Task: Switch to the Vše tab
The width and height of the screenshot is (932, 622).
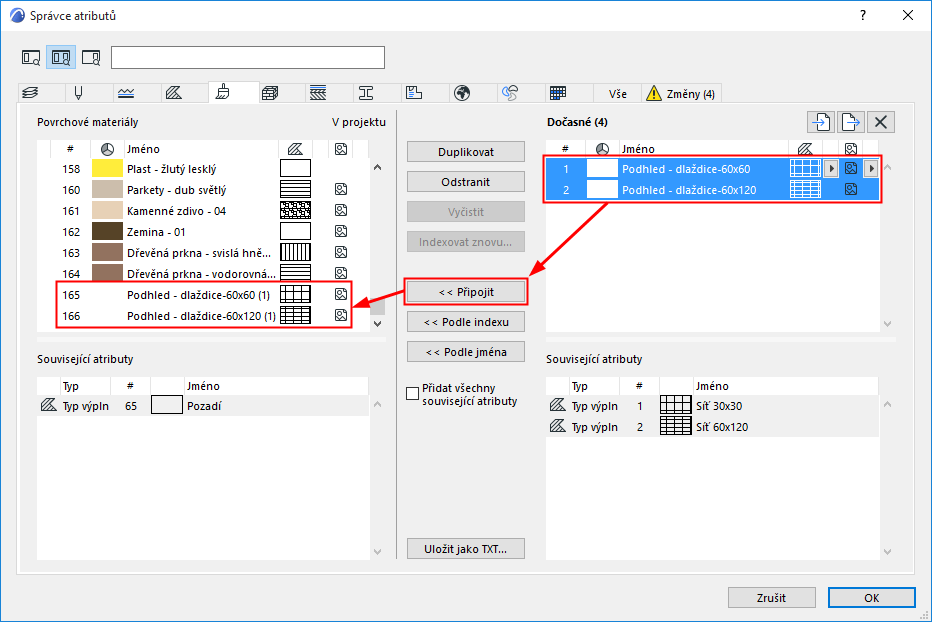Action: 618,93
